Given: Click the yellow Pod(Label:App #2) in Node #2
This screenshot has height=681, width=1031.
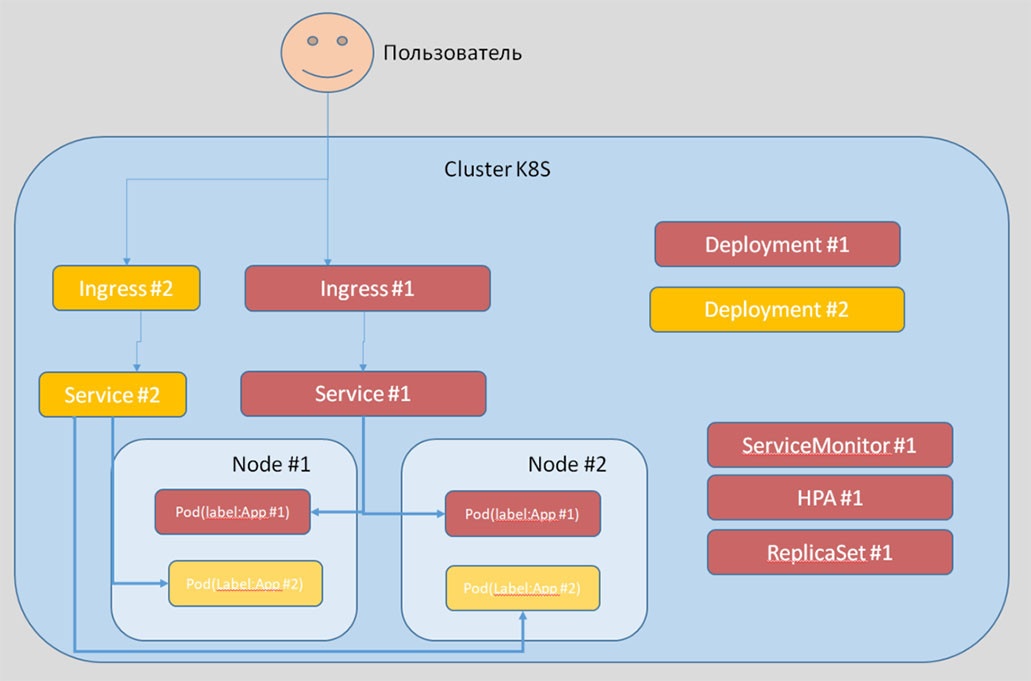Looking at the screenshot, I should [x=521, y=589].
